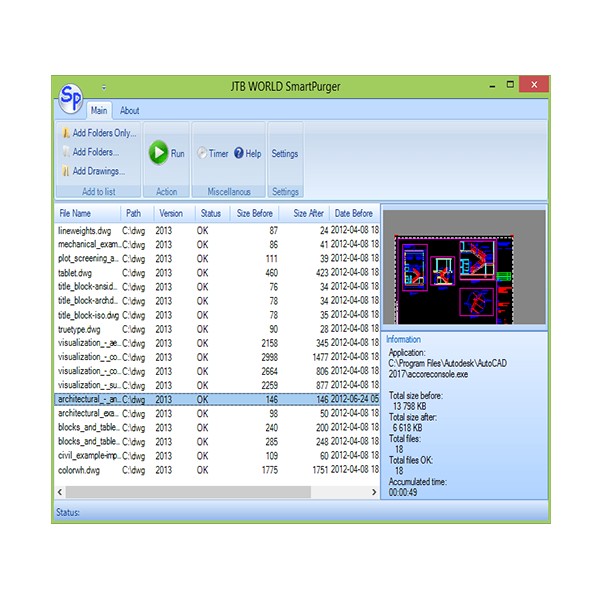Select architectural_exa file row

(217, 413)
